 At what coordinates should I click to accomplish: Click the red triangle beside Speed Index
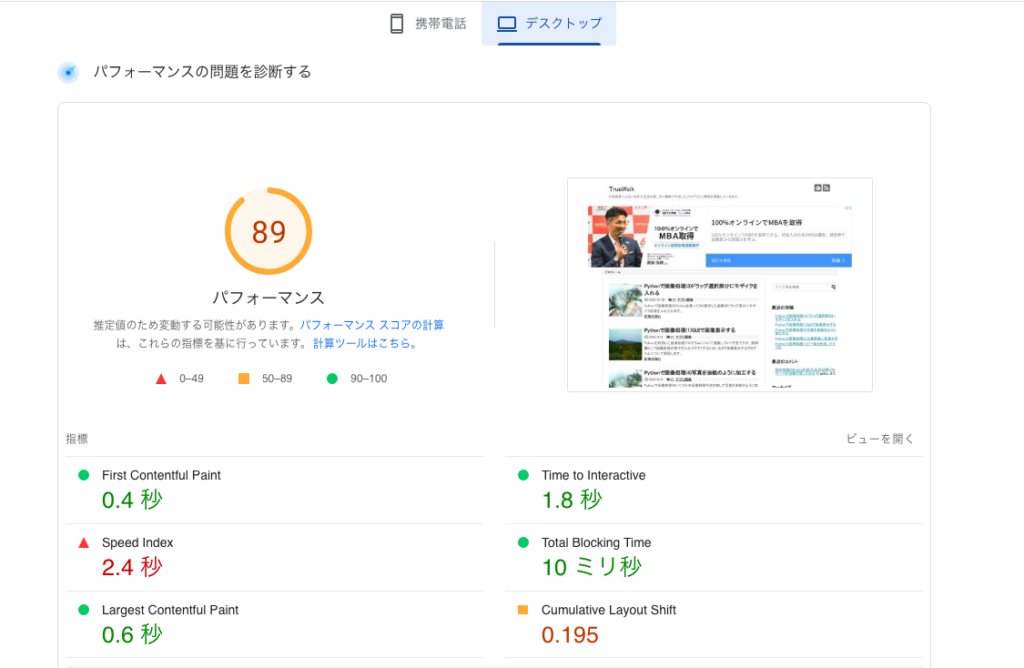(84, 543)
